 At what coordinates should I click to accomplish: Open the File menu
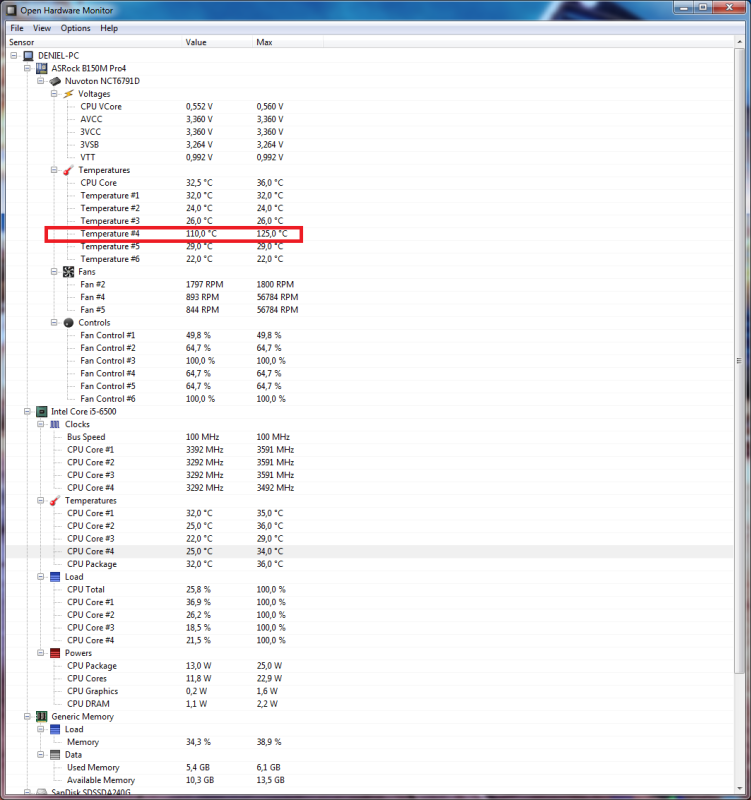point(17,28)
